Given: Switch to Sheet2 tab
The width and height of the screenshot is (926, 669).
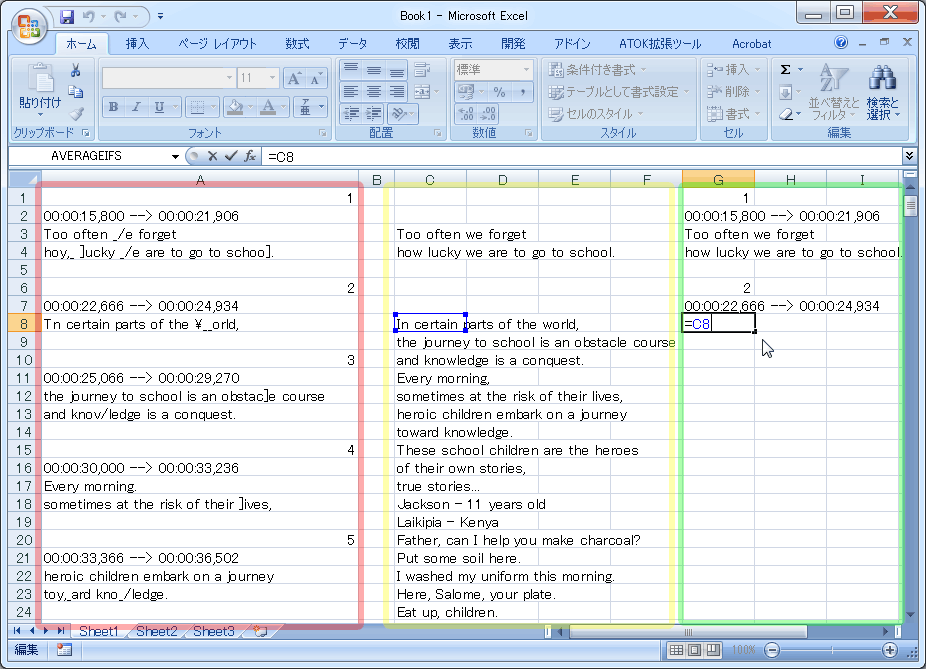Looking at the screenshot, I should [x=156, y=631].
